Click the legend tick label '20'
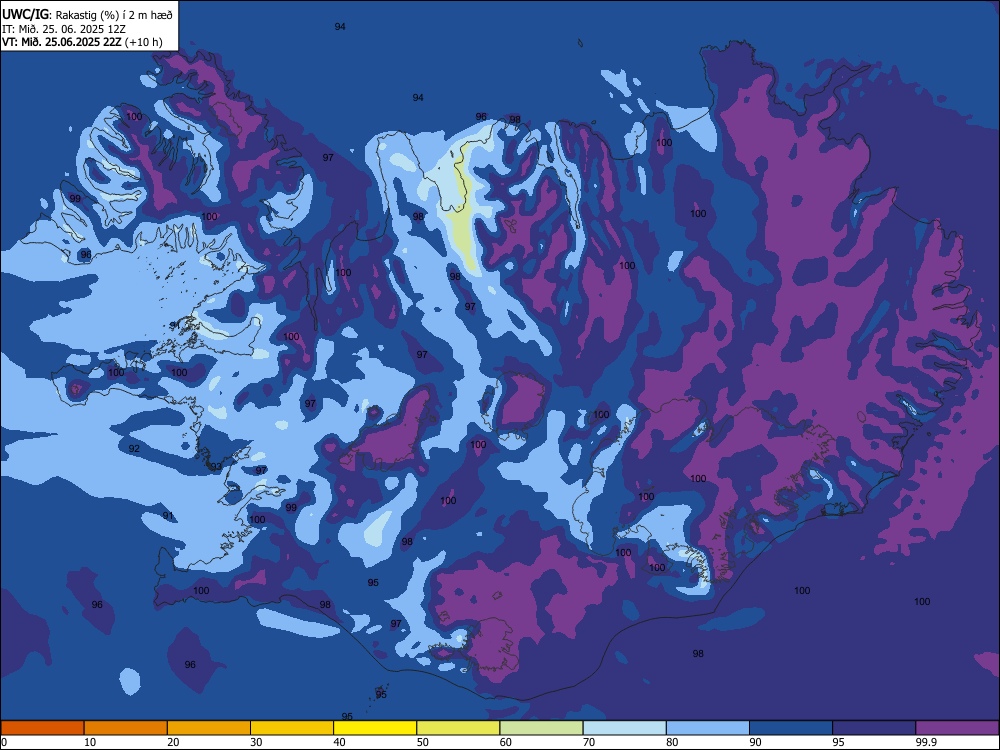The image size is (1000, 750). pyautogui.click(x=173, y=742)
